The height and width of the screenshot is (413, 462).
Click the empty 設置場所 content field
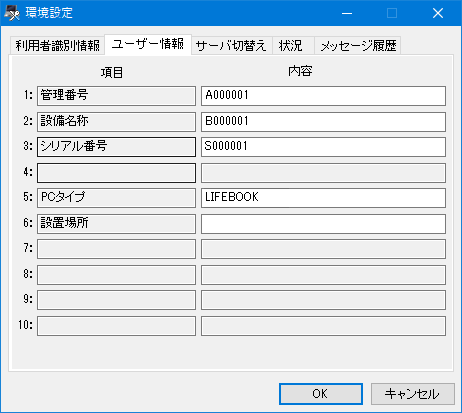323,223
